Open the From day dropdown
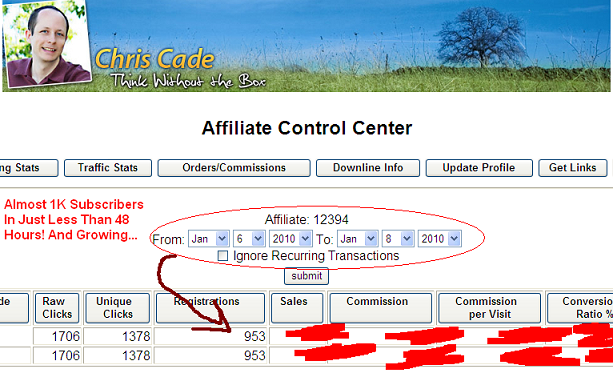Image resolution: width=613 pixels, height=373 pixels. (x=249, y=239)
